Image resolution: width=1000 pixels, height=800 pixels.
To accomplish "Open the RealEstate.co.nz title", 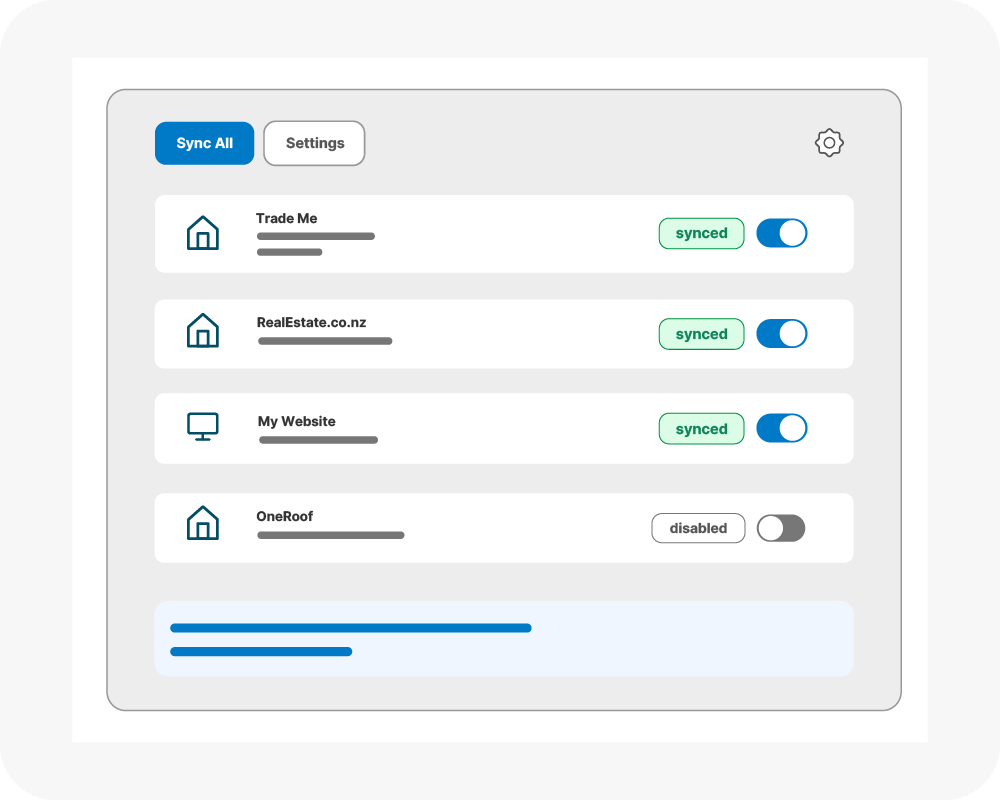I will tap(311, 322).
